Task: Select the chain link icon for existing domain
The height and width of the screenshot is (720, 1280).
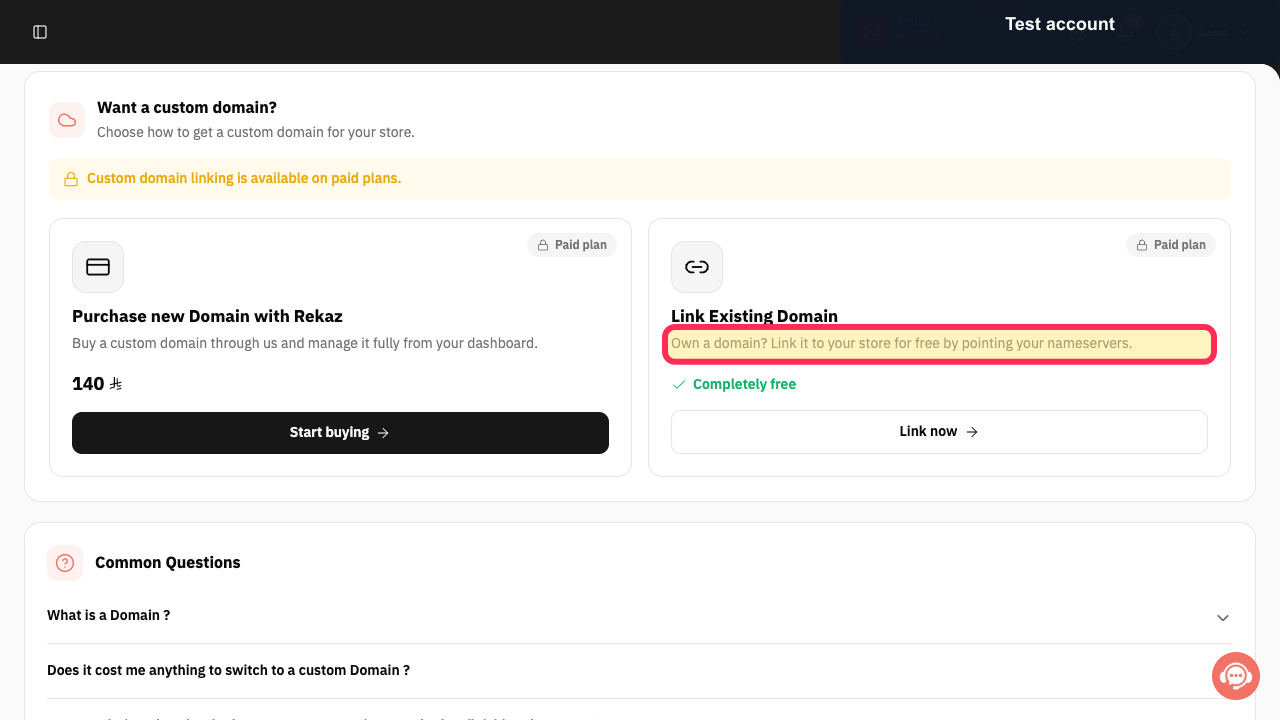Action: (x=697, y=267)
